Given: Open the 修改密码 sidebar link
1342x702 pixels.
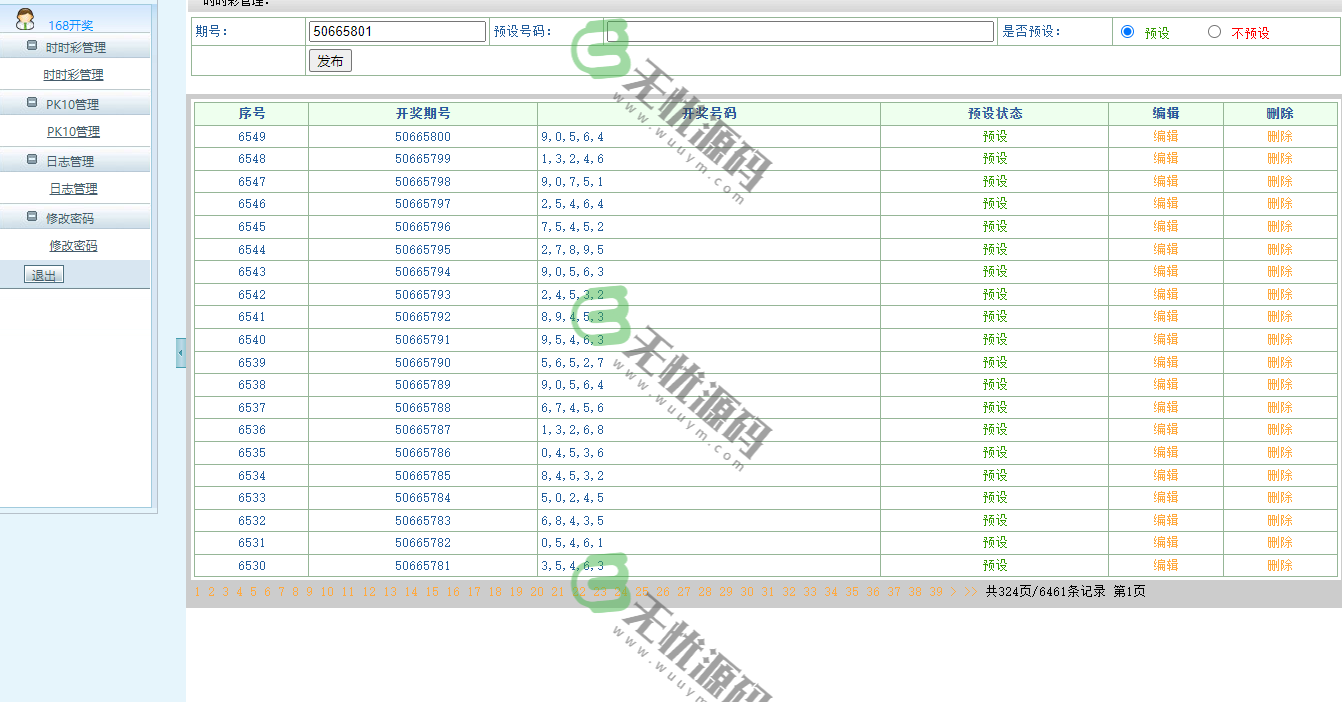Looking at the screenshot, I should point(73,246).
